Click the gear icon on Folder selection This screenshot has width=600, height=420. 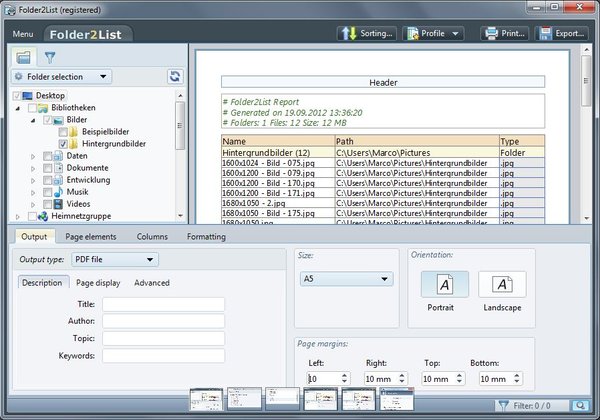18,77
